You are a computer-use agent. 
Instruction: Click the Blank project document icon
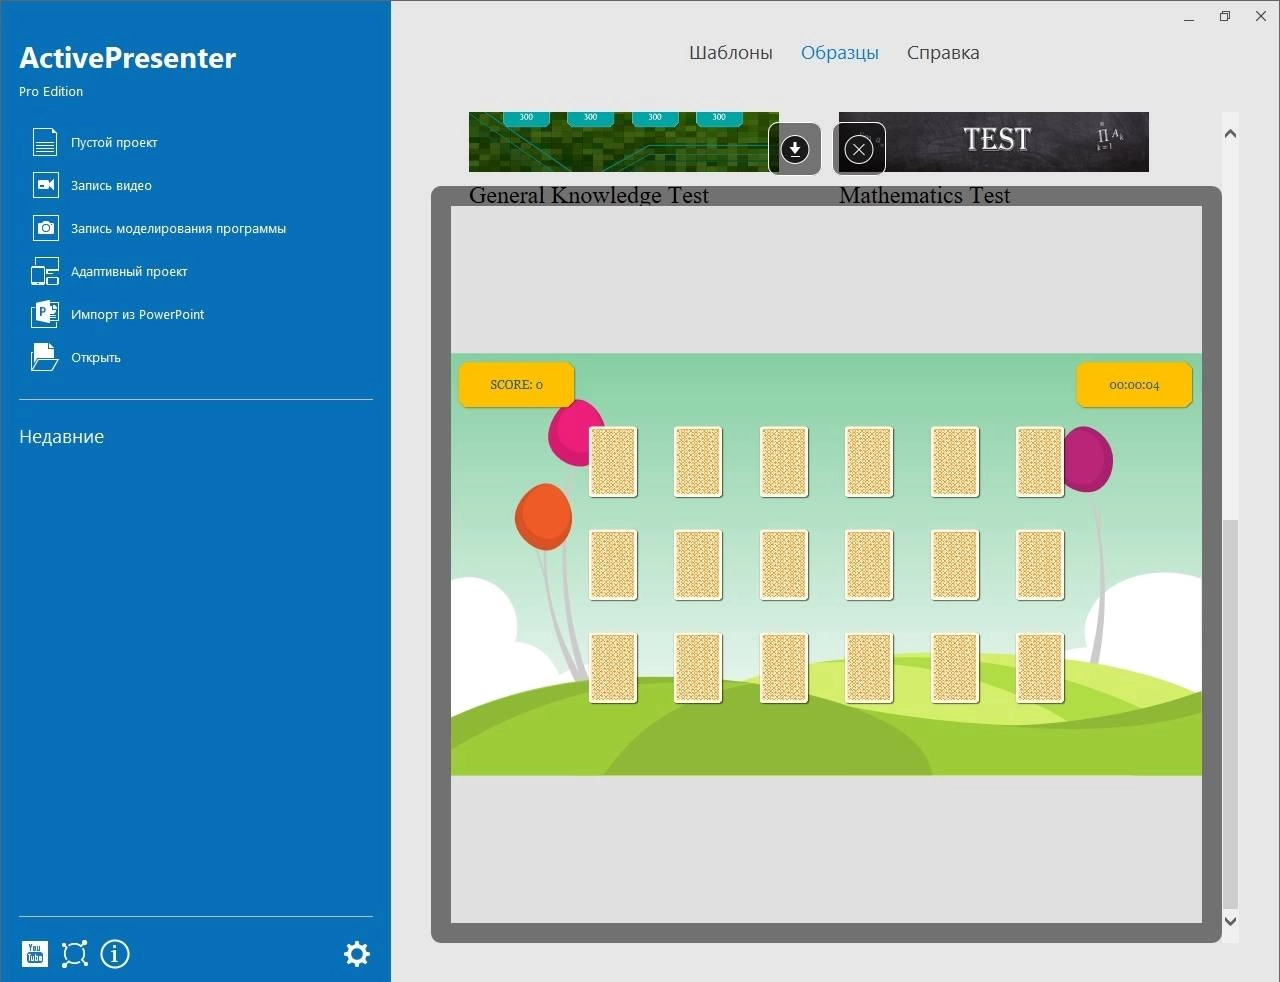[45, 142]
